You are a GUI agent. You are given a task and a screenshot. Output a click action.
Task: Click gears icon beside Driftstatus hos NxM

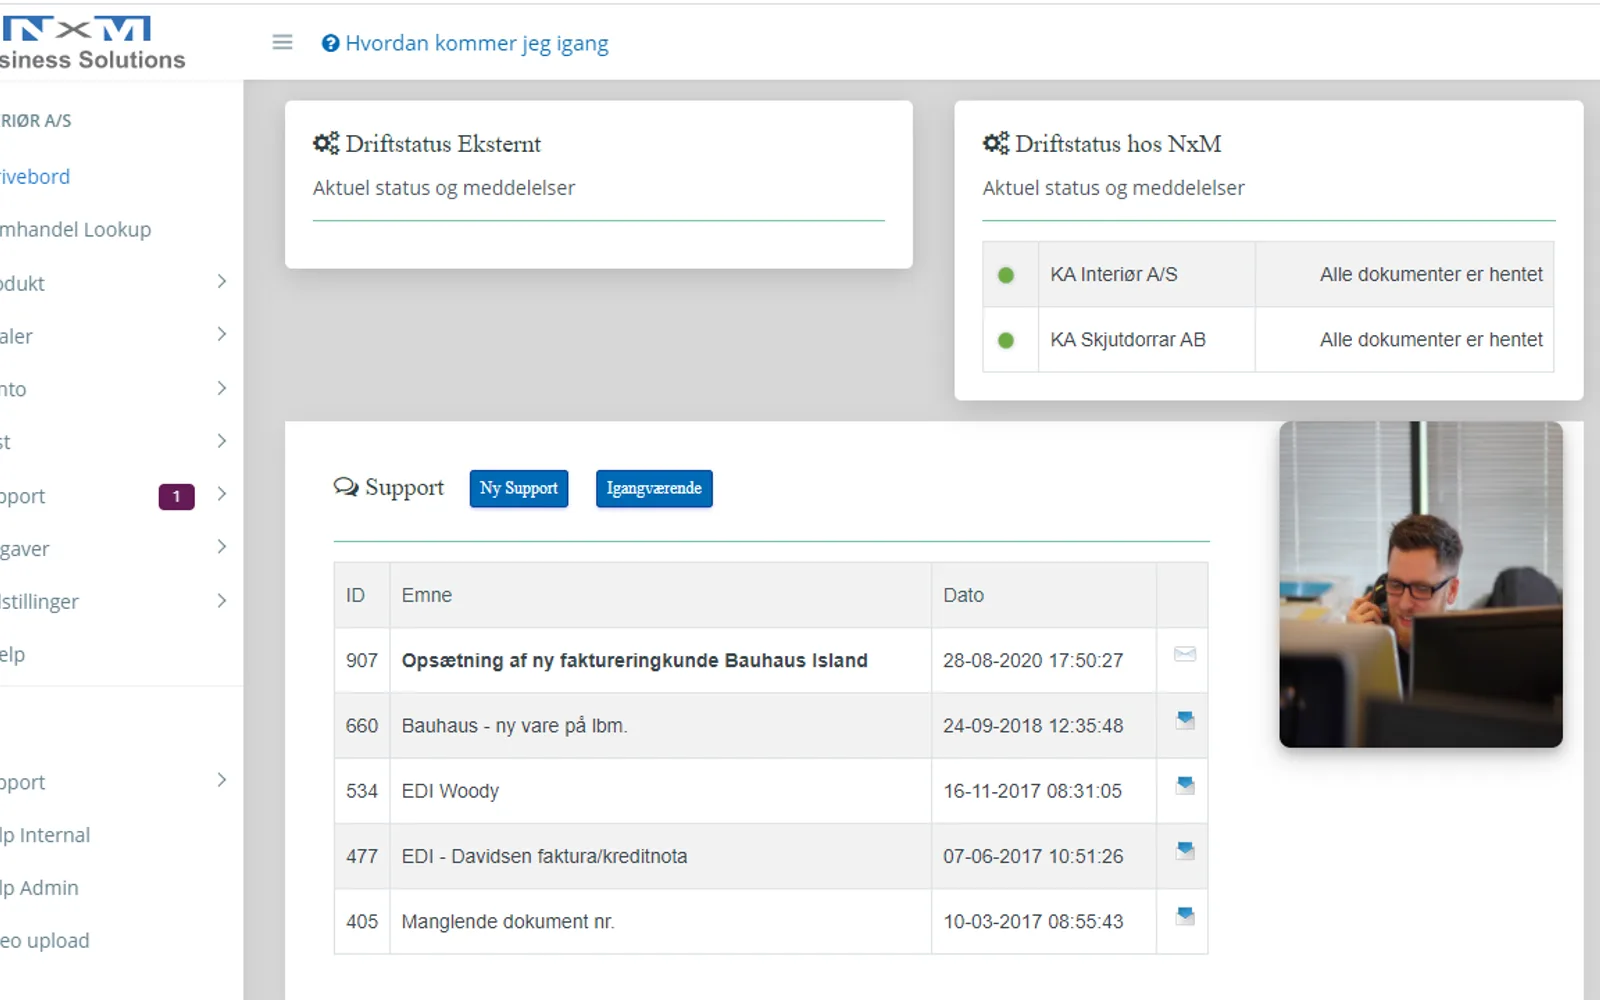click(x=996, y=143)
